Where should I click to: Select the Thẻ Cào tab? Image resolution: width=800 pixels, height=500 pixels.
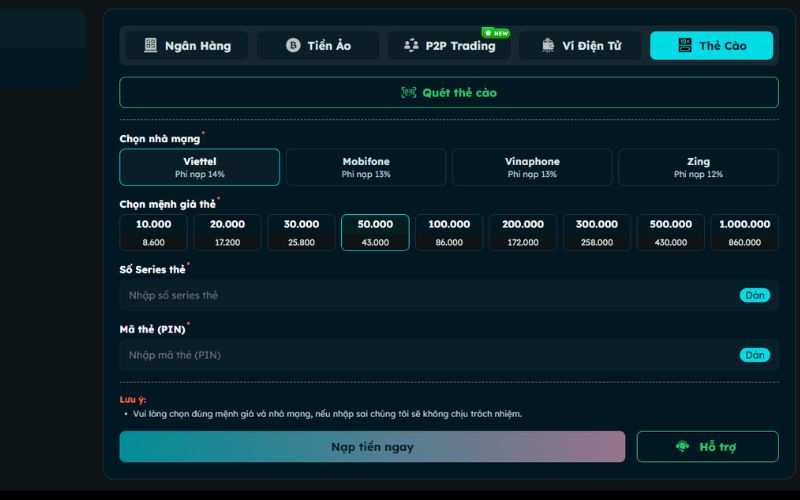point(711,45)
